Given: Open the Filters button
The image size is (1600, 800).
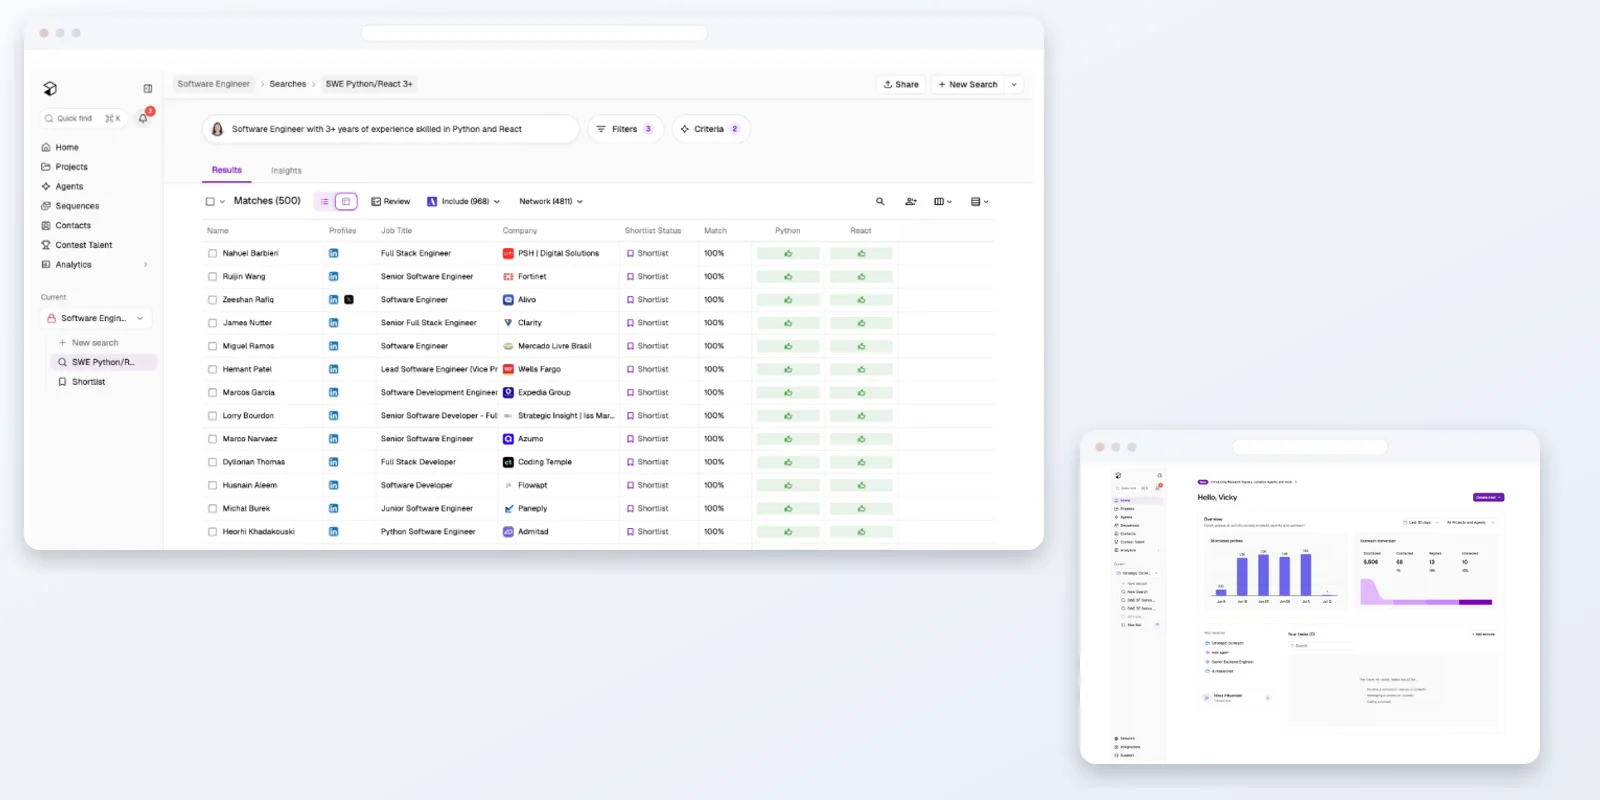Looking at the screenshot, I should pyautogui.click(x=625, y=129).
